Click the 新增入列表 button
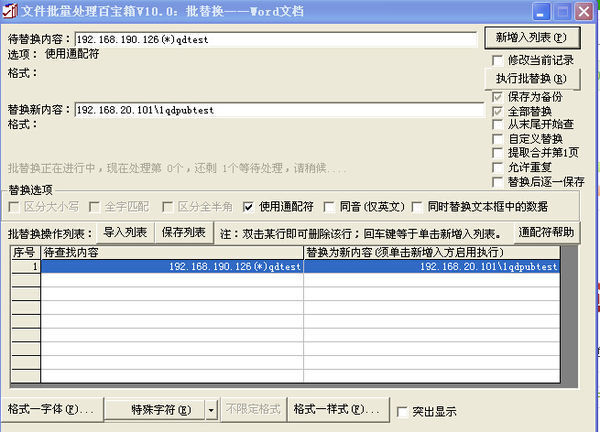The height and width of the screenshot is (432, 600). tap(531, 37)
